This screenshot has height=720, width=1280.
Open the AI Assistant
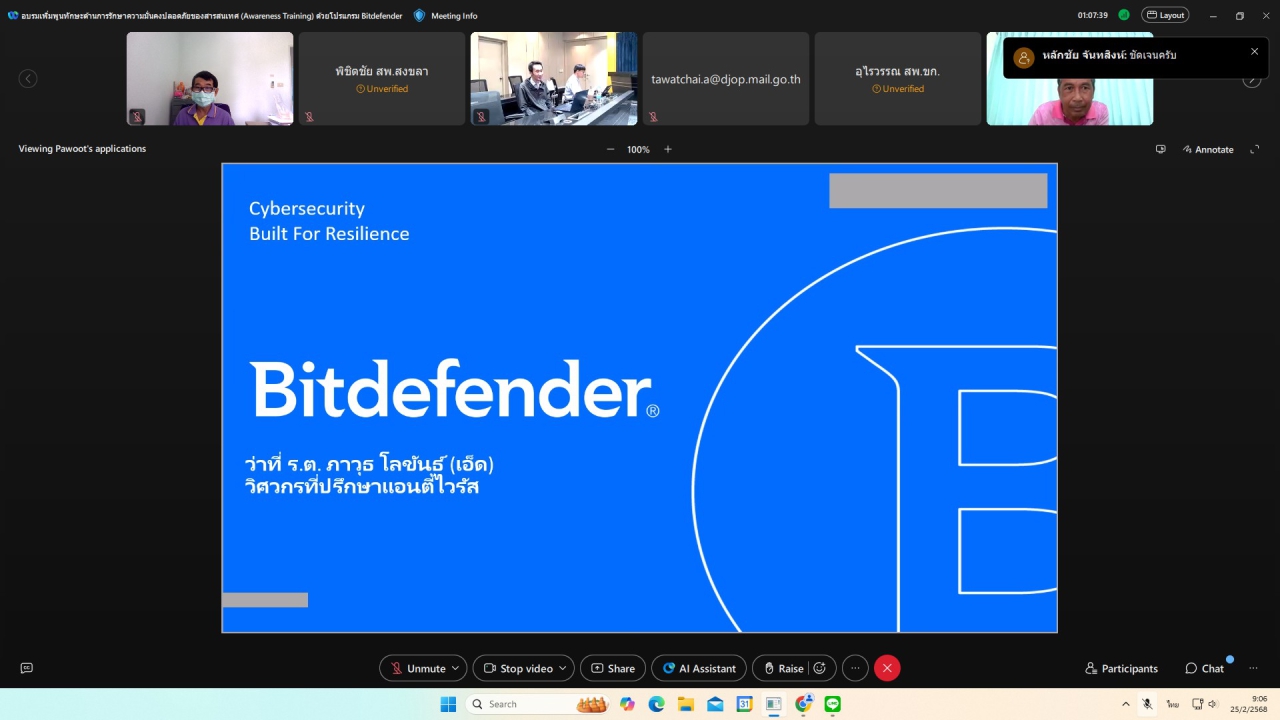pyautogui.click(x=699, y=668)
